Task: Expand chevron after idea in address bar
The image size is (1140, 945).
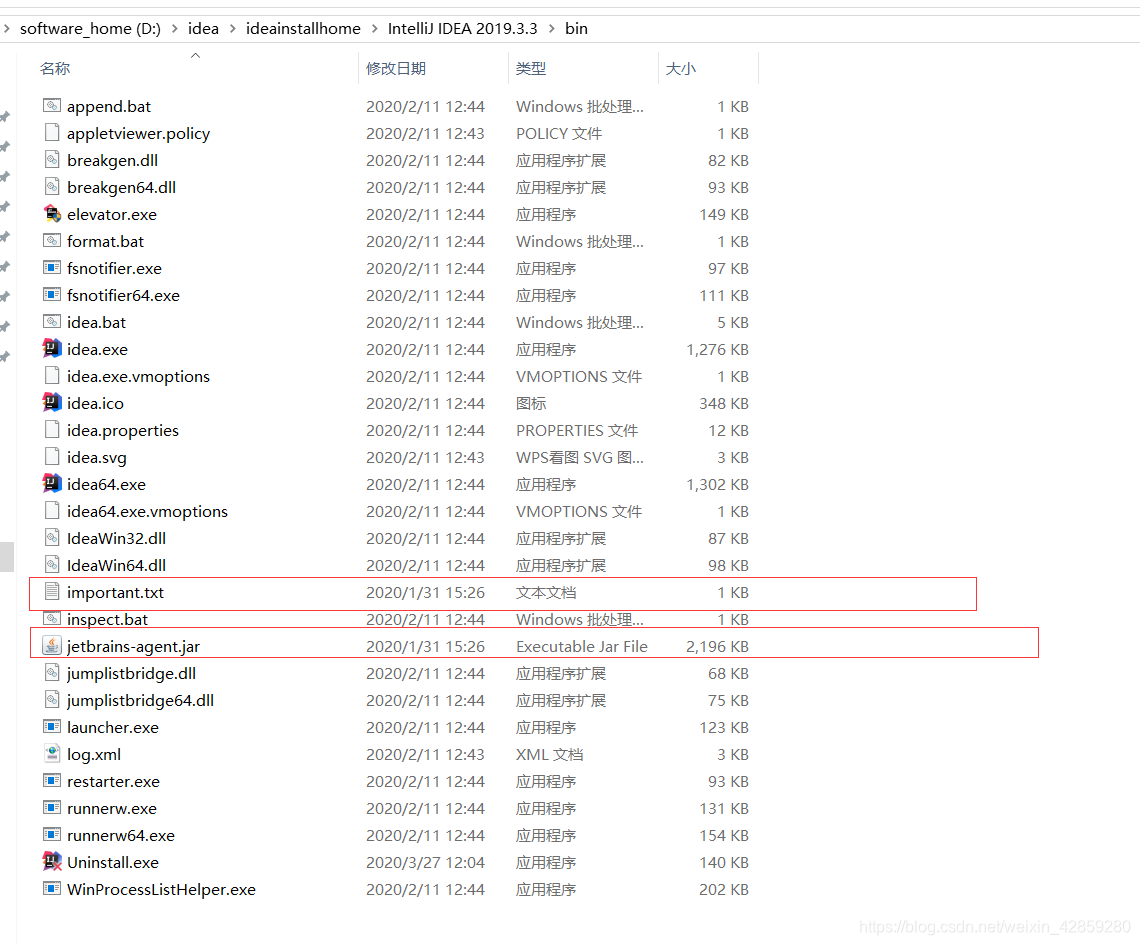Action: pos(233,28)
